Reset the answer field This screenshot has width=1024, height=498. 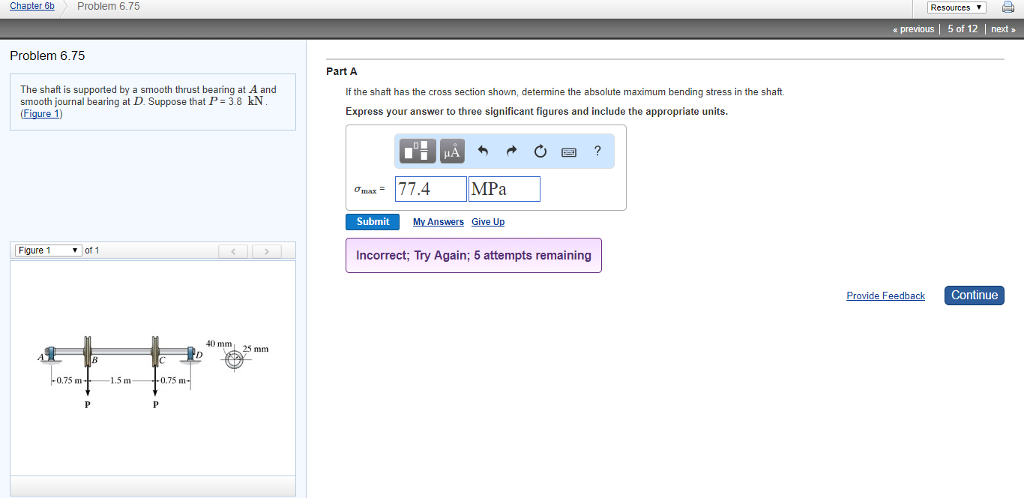pyautogui.click(x=540, y=151)
